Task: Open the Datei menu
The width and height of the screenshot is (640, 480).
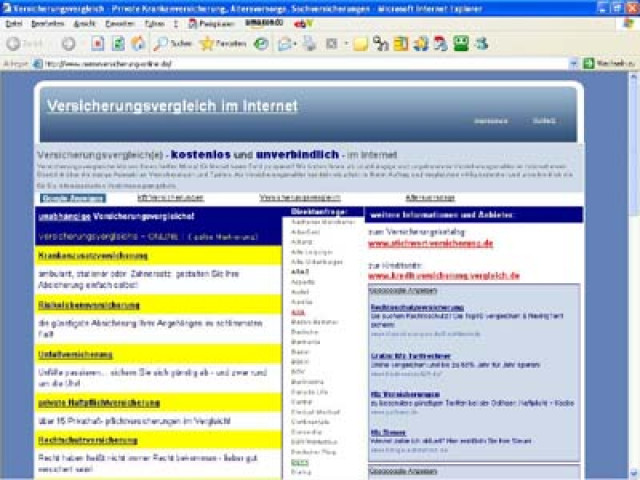Action: tap(13, 24)
